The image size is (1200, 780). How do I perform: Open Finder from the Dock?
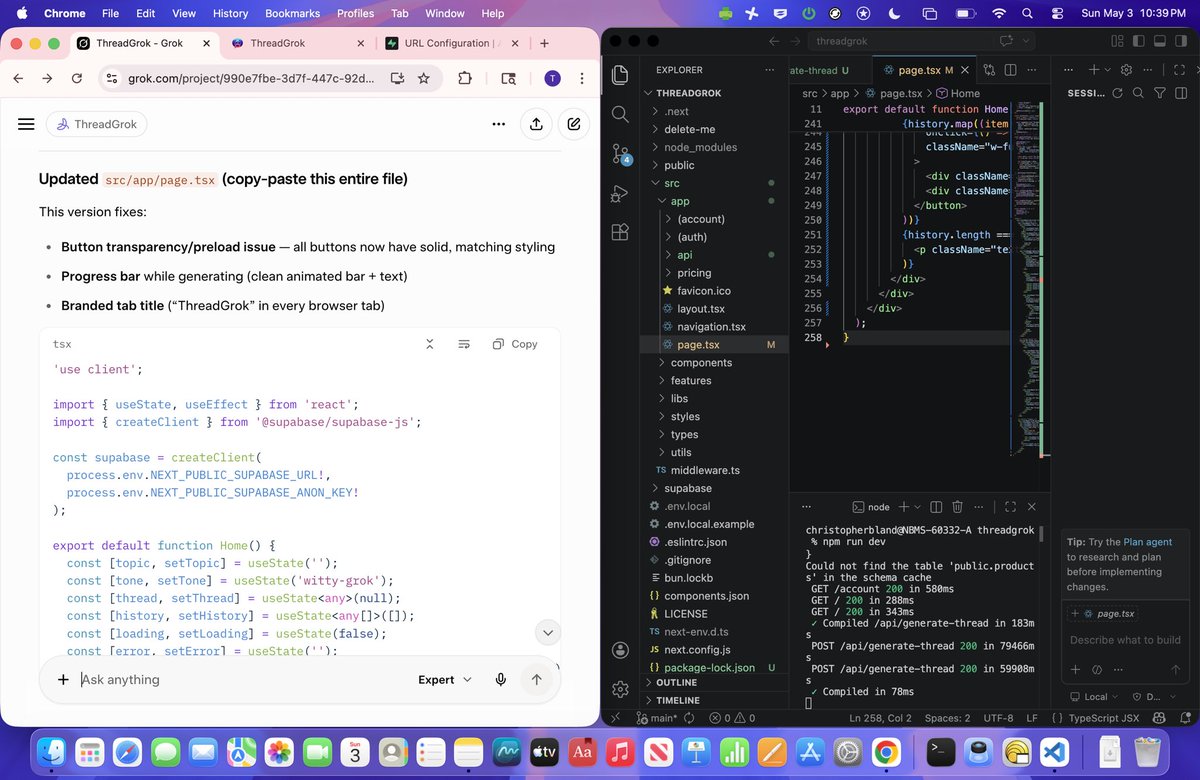[51, 751]
